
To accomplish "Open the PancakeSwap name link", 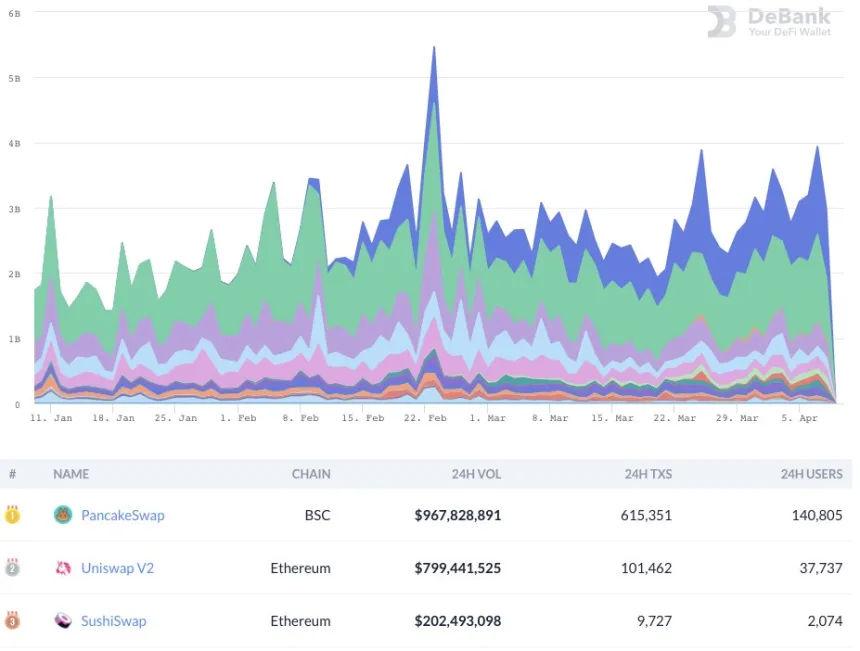I will (122, 515).
